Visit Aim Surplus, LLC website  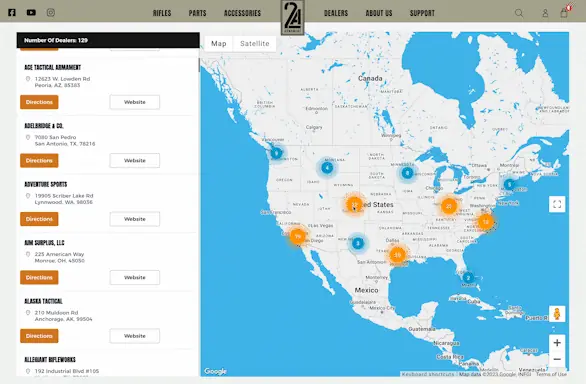pyautogui.click(x=135, y=277)
